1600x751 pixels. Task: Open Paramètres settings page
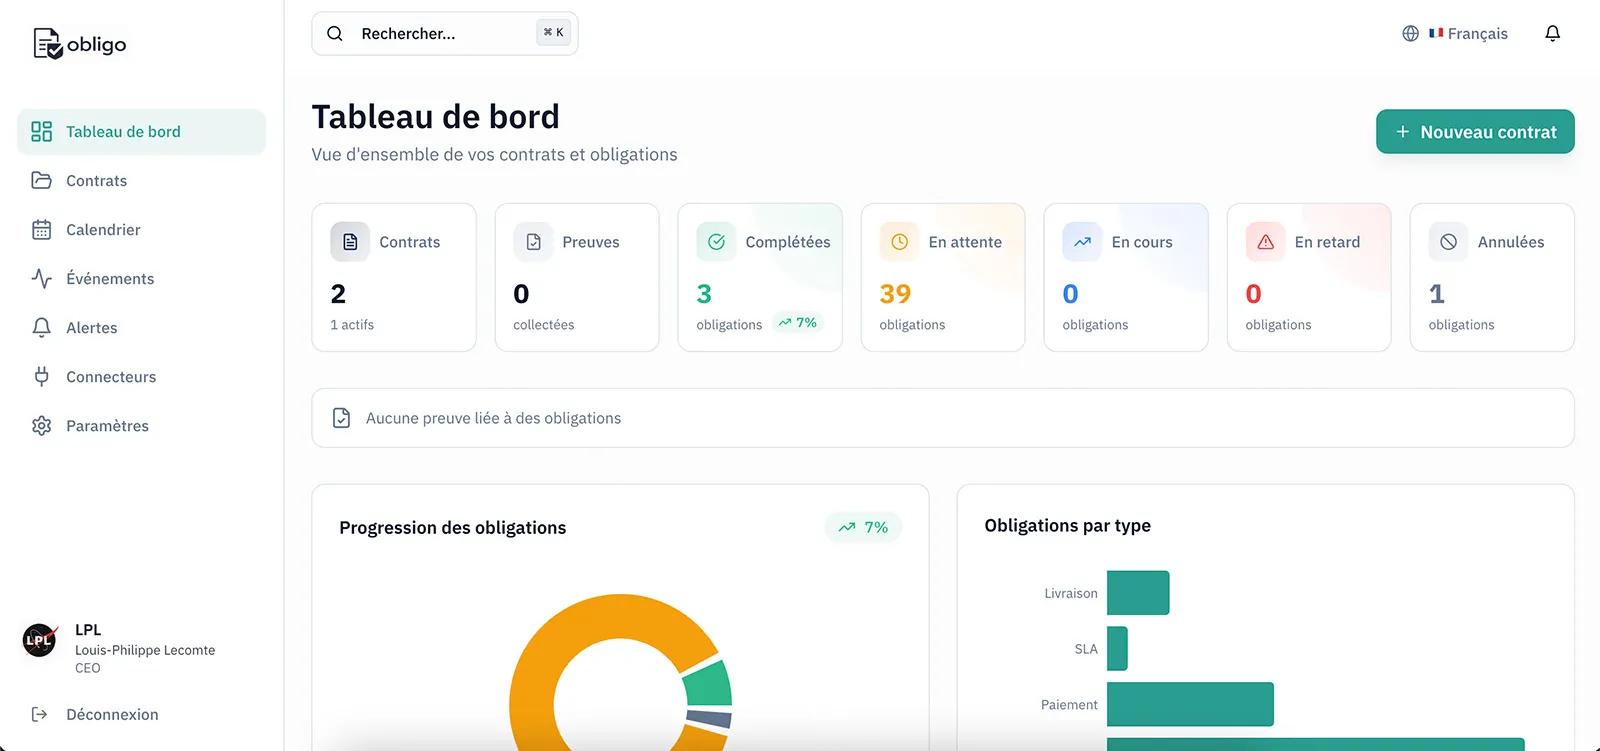pos(107,426)
